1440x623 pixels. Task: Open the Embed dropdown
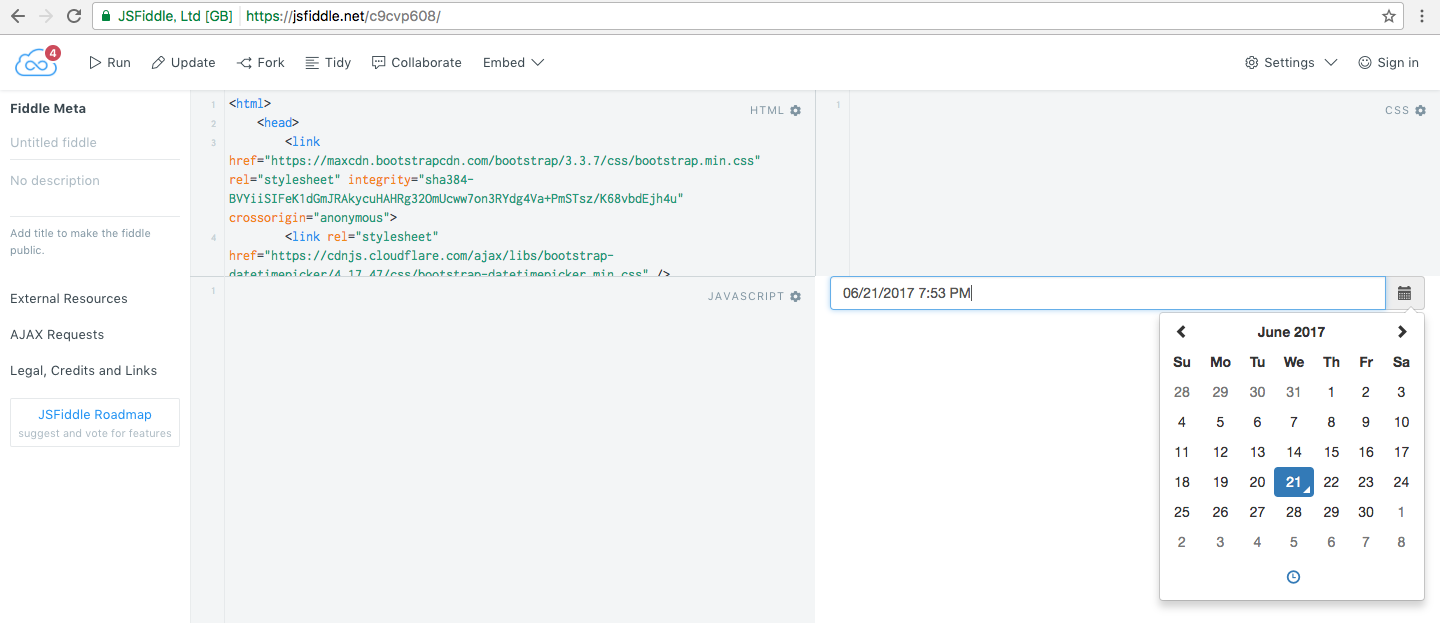[x=512, y=62]
